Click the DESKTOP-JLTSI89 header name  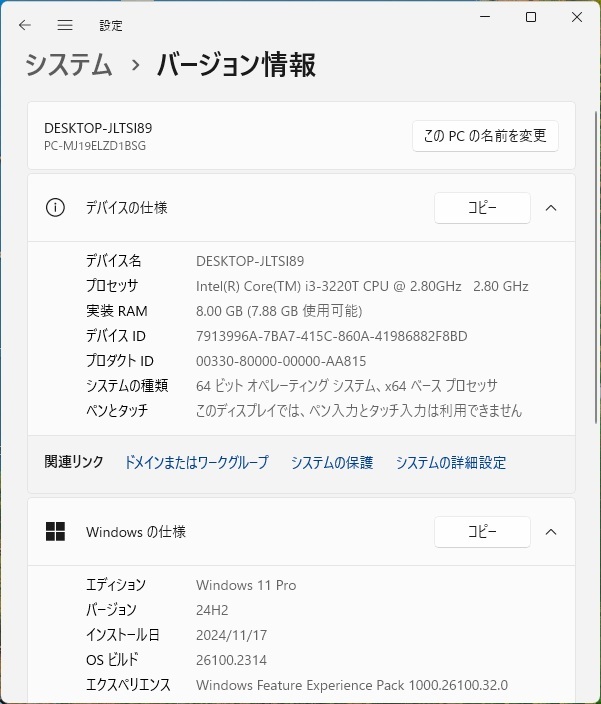pyautogui.click(x=98, y=128)
